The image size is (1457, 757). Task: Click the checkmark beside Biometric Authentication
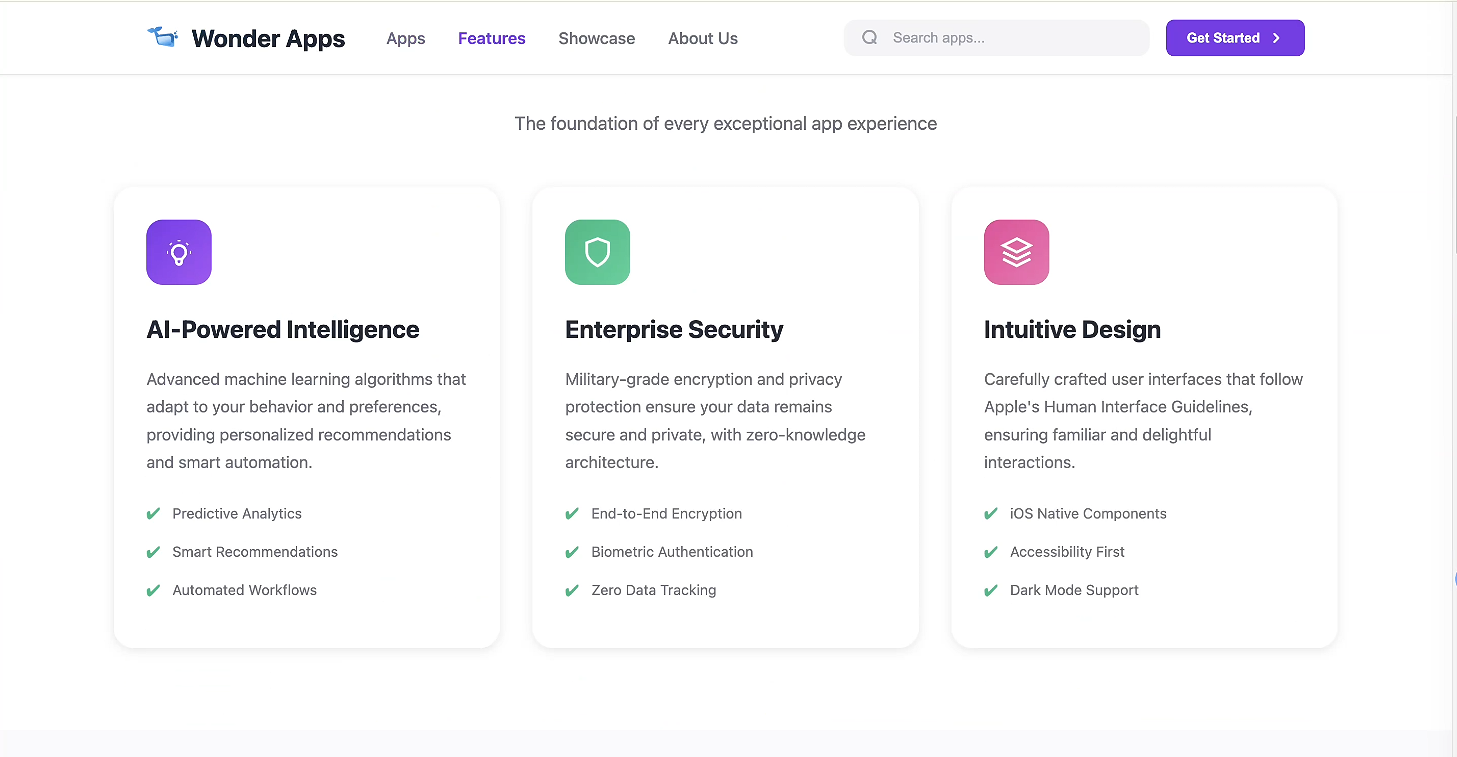[x=572, y=552]
